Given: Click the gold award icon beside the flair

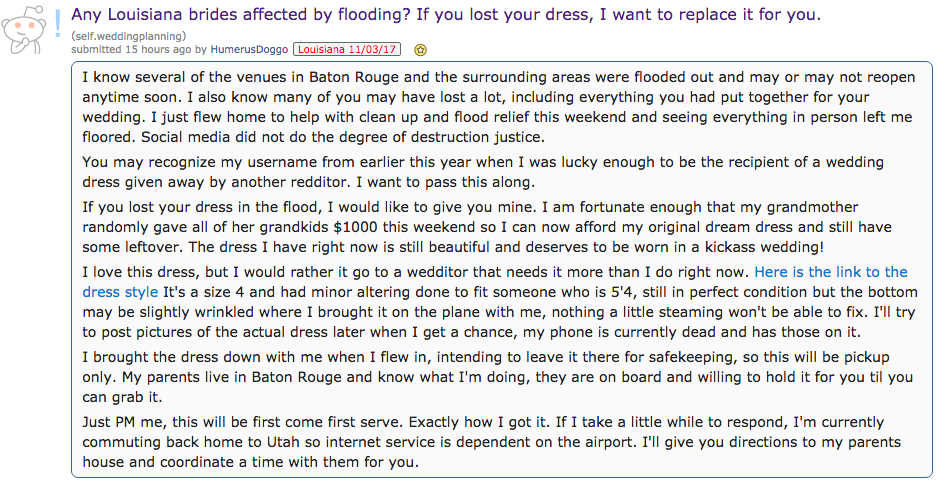Looking at the screenshot, I should pos(421,49).
